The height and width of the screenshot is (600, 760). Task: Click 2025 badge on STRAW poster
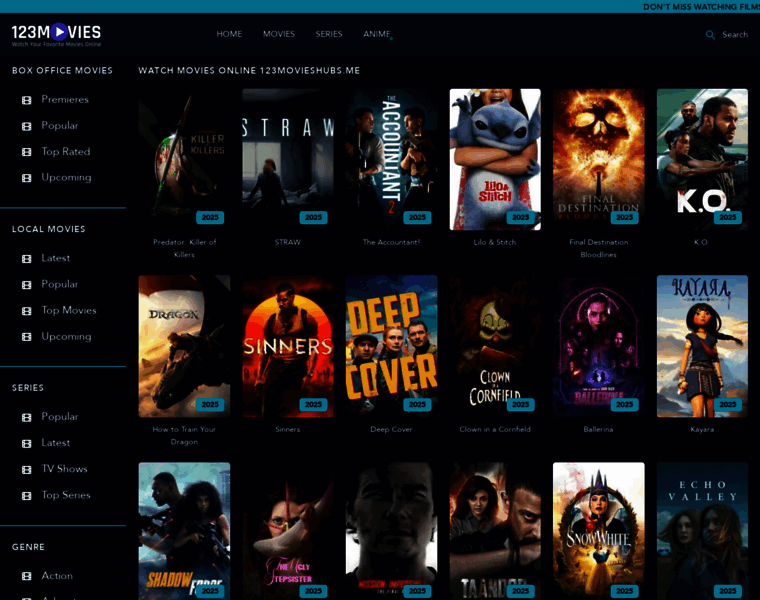tap(313, 218)
